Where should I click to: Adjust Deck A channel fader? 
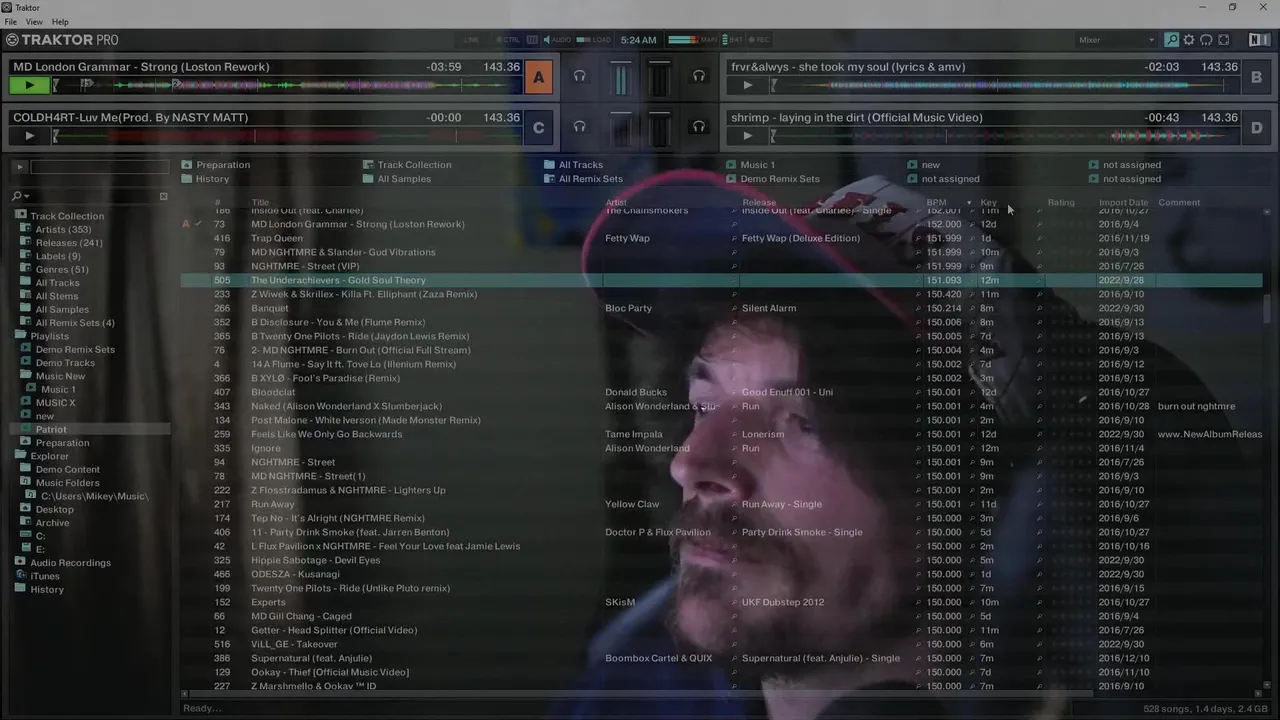point(621,78)
